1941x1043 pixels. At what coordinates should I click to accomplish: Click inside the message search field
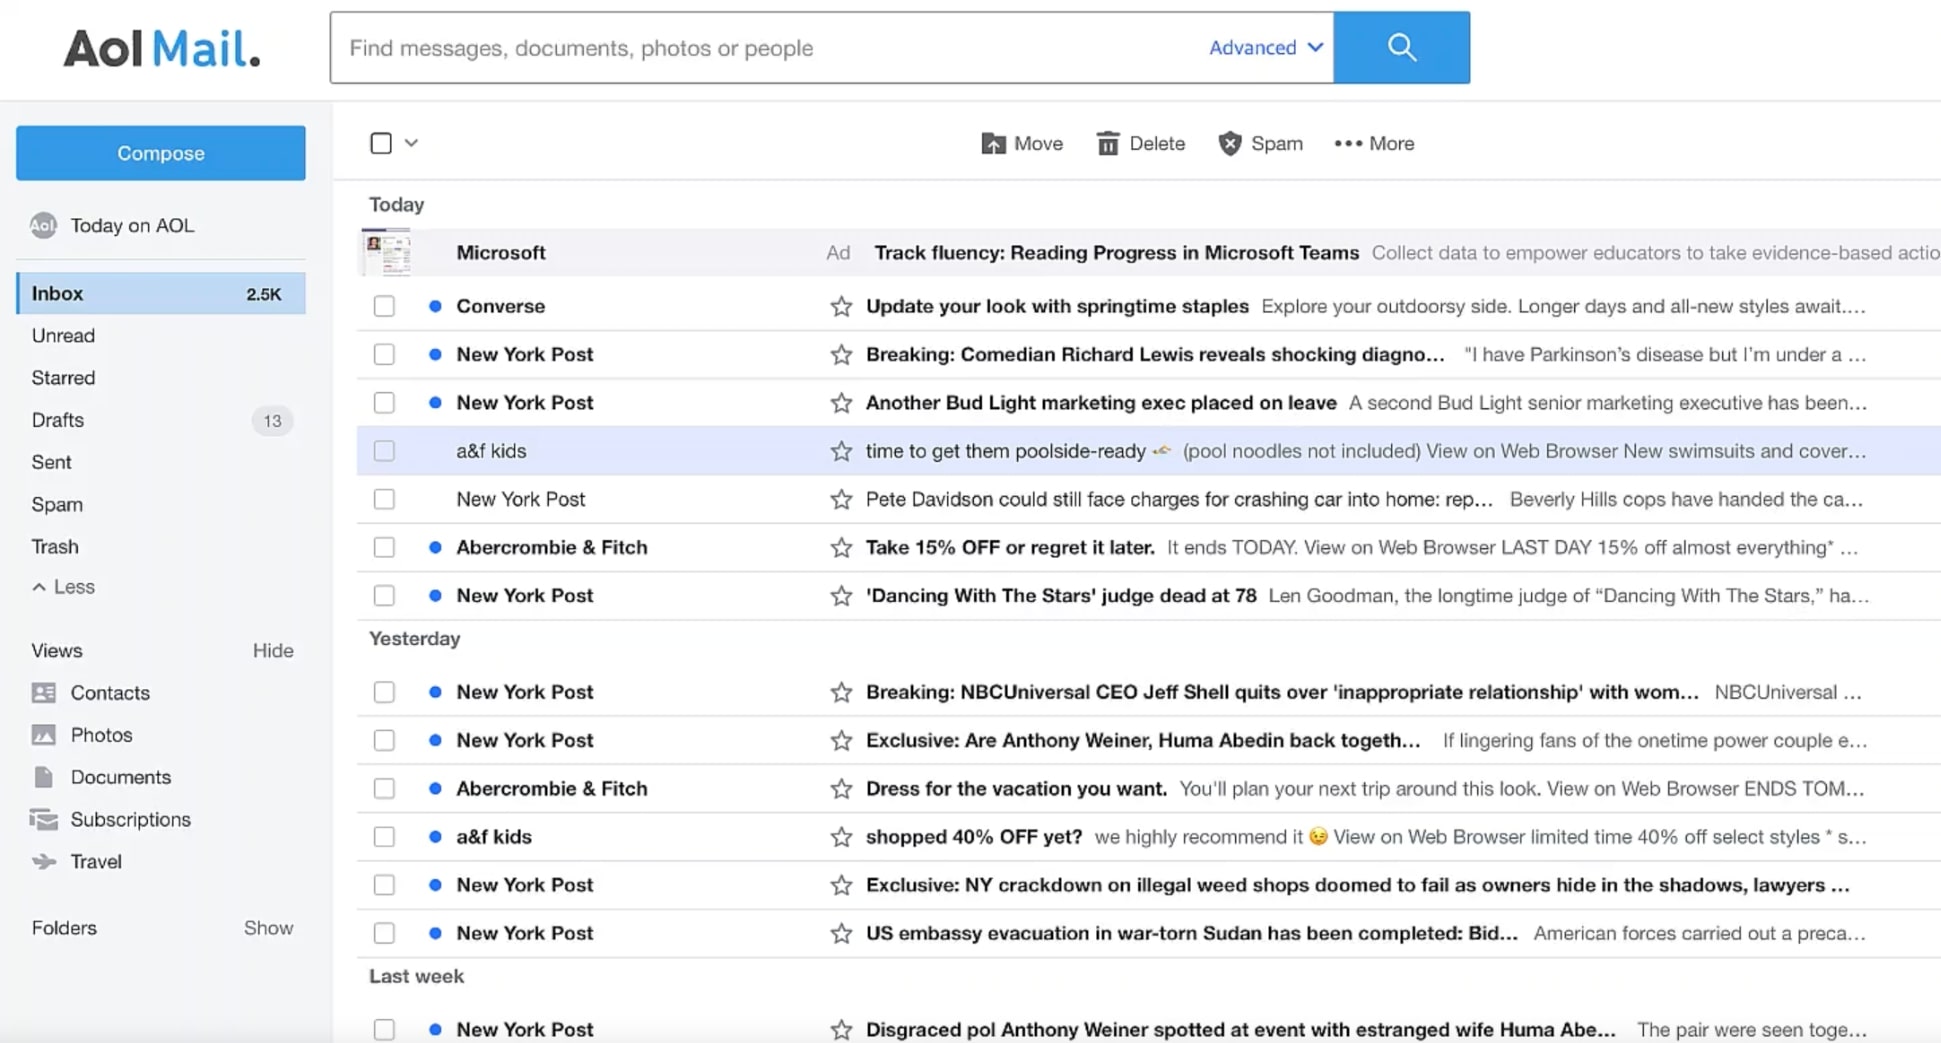(700, 47)
